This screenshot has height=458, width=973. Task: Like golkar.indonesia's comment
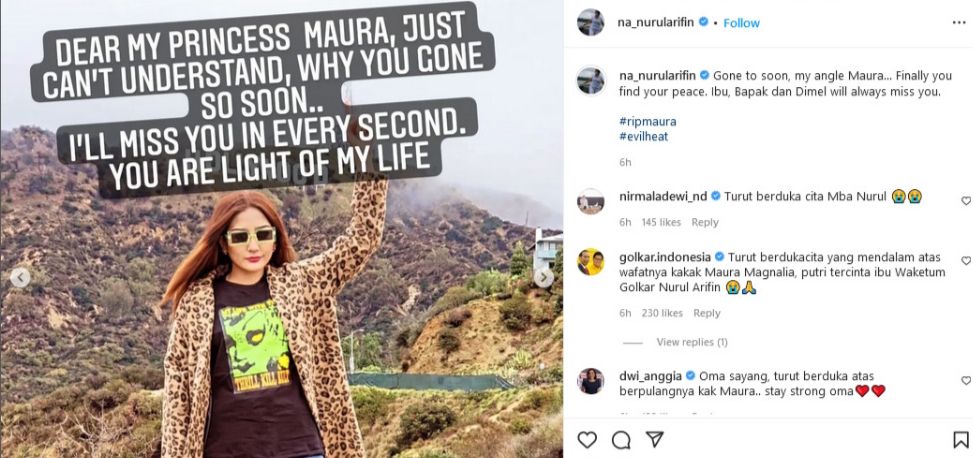pyautogui.click(x=965, y=261)
